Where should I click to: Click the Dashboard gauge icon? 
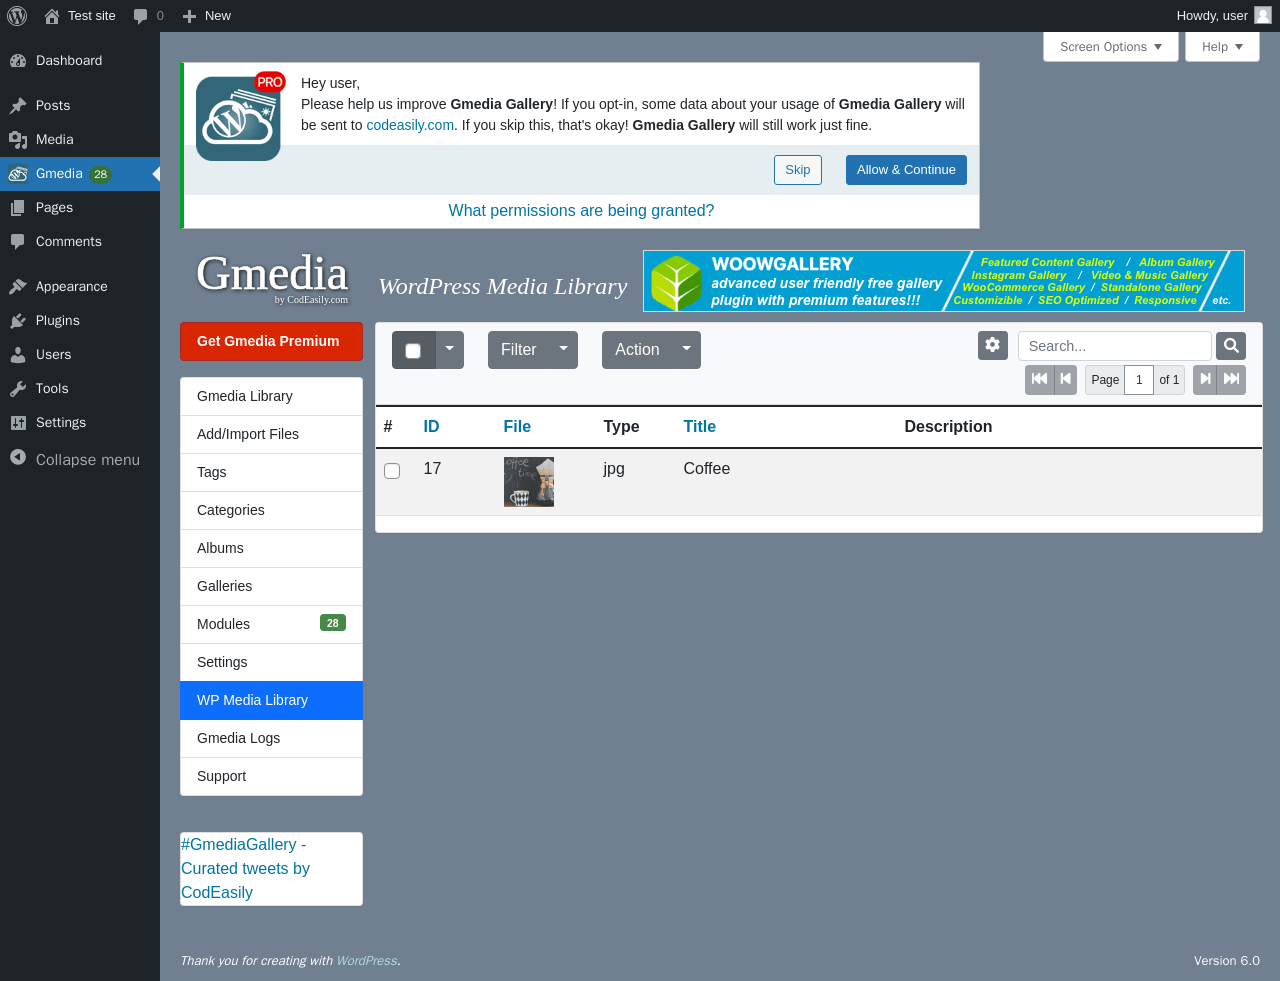click(x=18, y=61)
